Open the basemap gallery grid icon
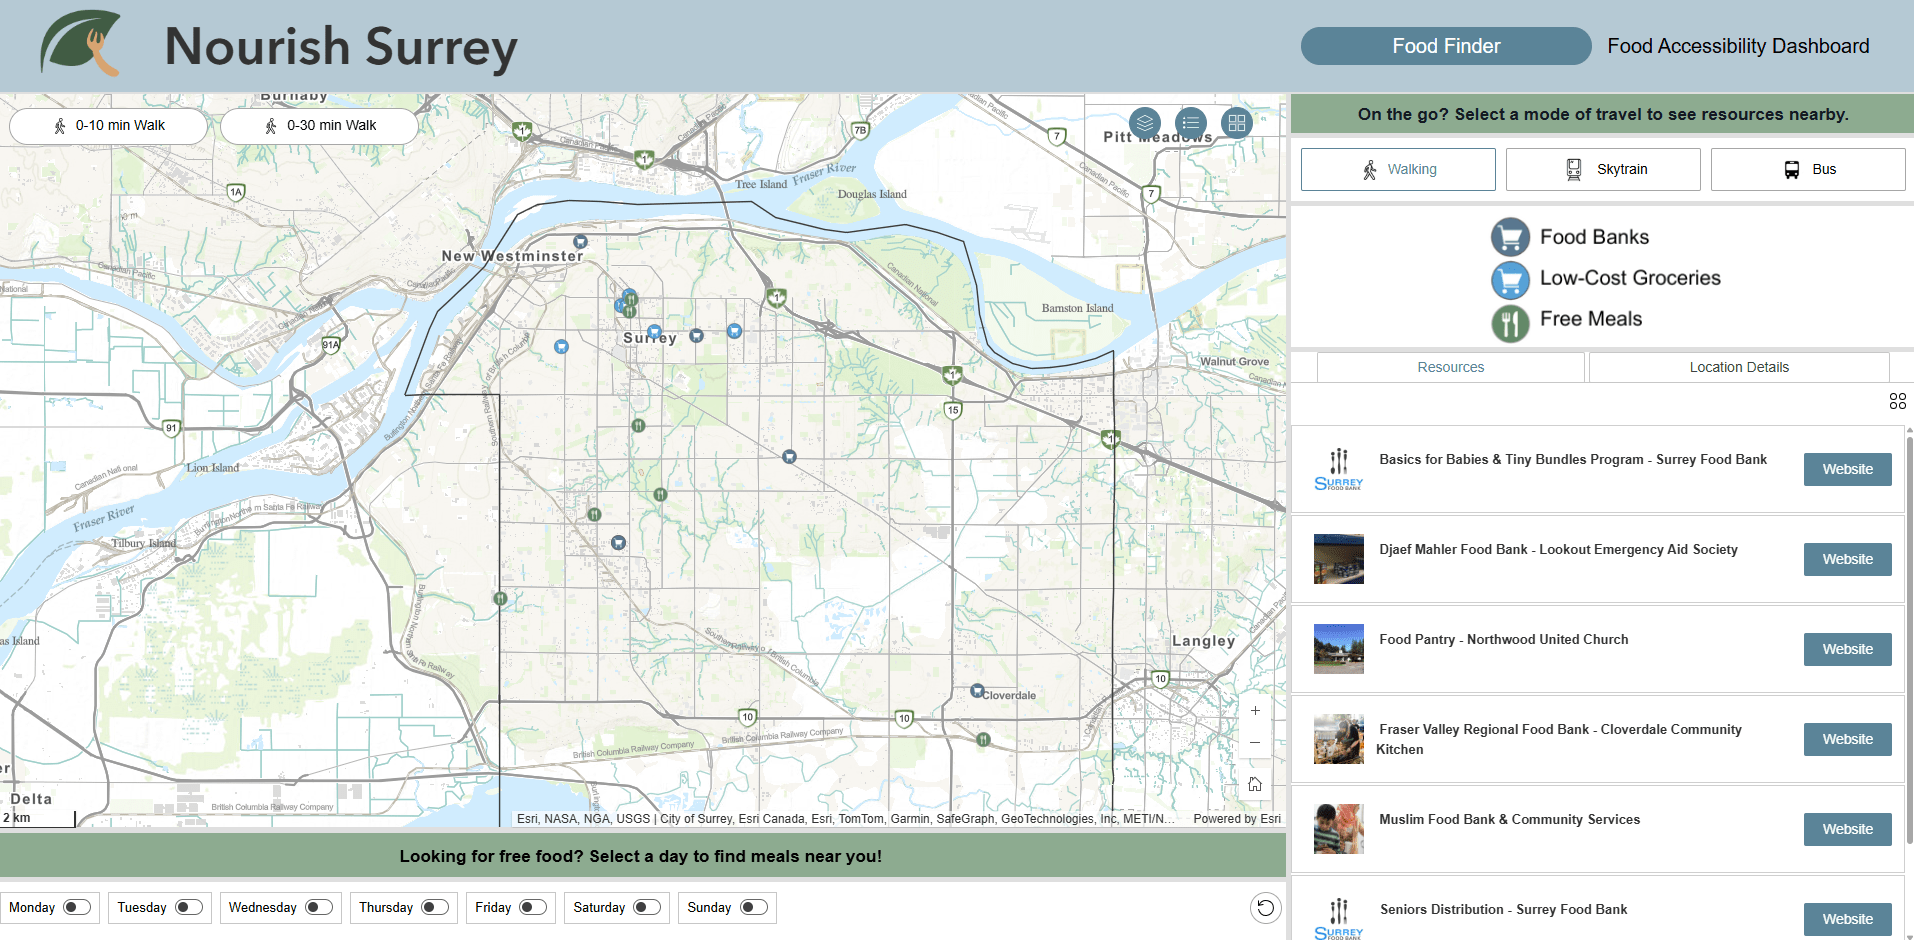This screenshot has height=940, width=1914. point(1237,123)
